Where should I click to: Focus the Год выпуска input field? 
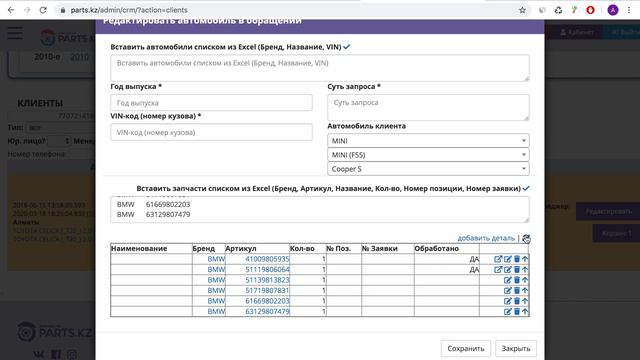(x=211, y=103)
